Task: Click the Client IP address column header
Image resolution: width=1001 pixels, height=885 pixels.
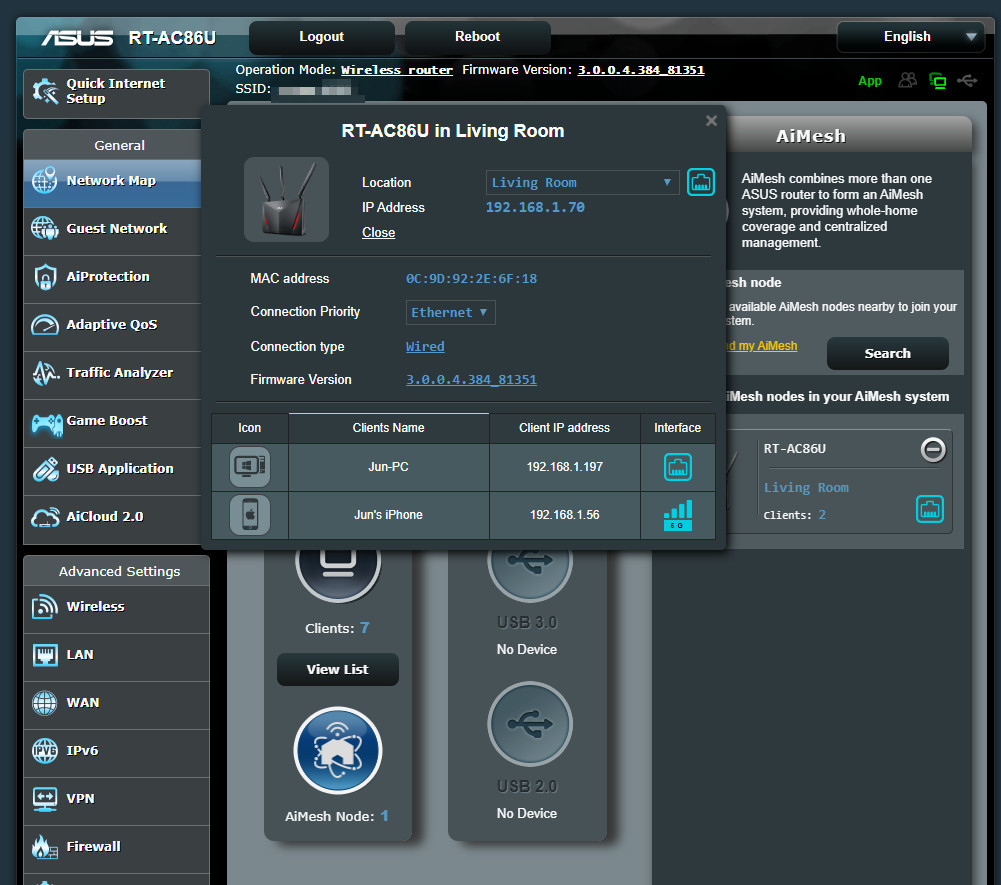Action: click(x=564, y=428)
